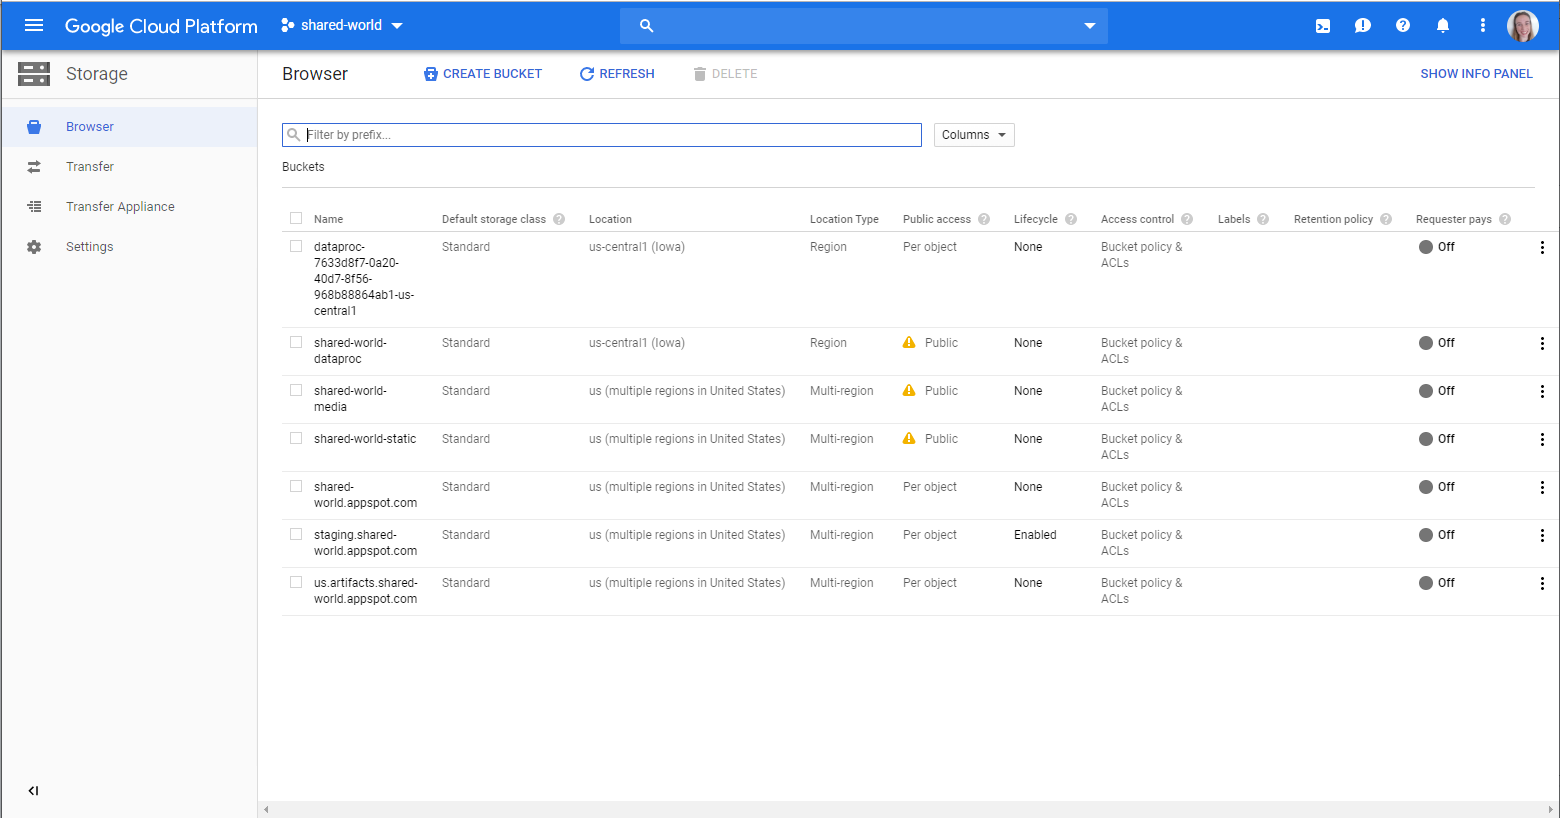Click the help icon next to Retention policy
The width and height of the screenshot is (1560, 818).
point(1386,219)
